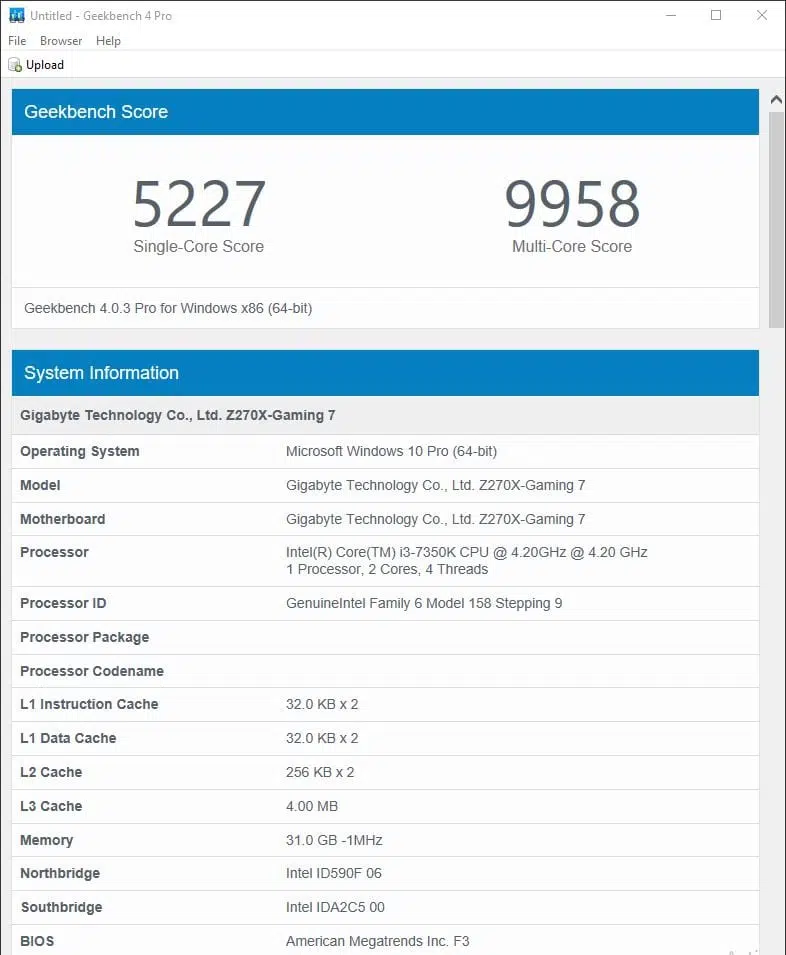Image resolution: width=786 pixels, height=955 pixels.
Task: Click the Geekbench 4.0.3 Pro version text
Action: click(x=168, y=308)
